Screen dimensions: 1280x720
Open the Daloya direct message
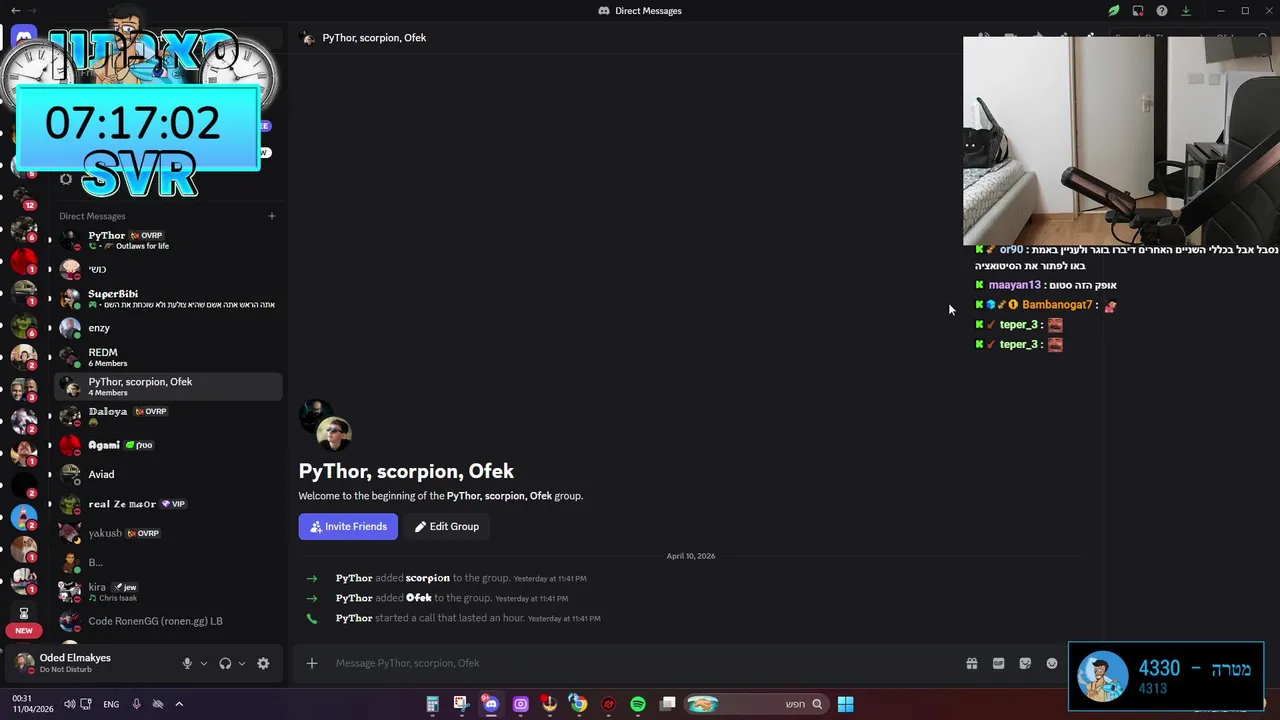[x=168, y=416]
